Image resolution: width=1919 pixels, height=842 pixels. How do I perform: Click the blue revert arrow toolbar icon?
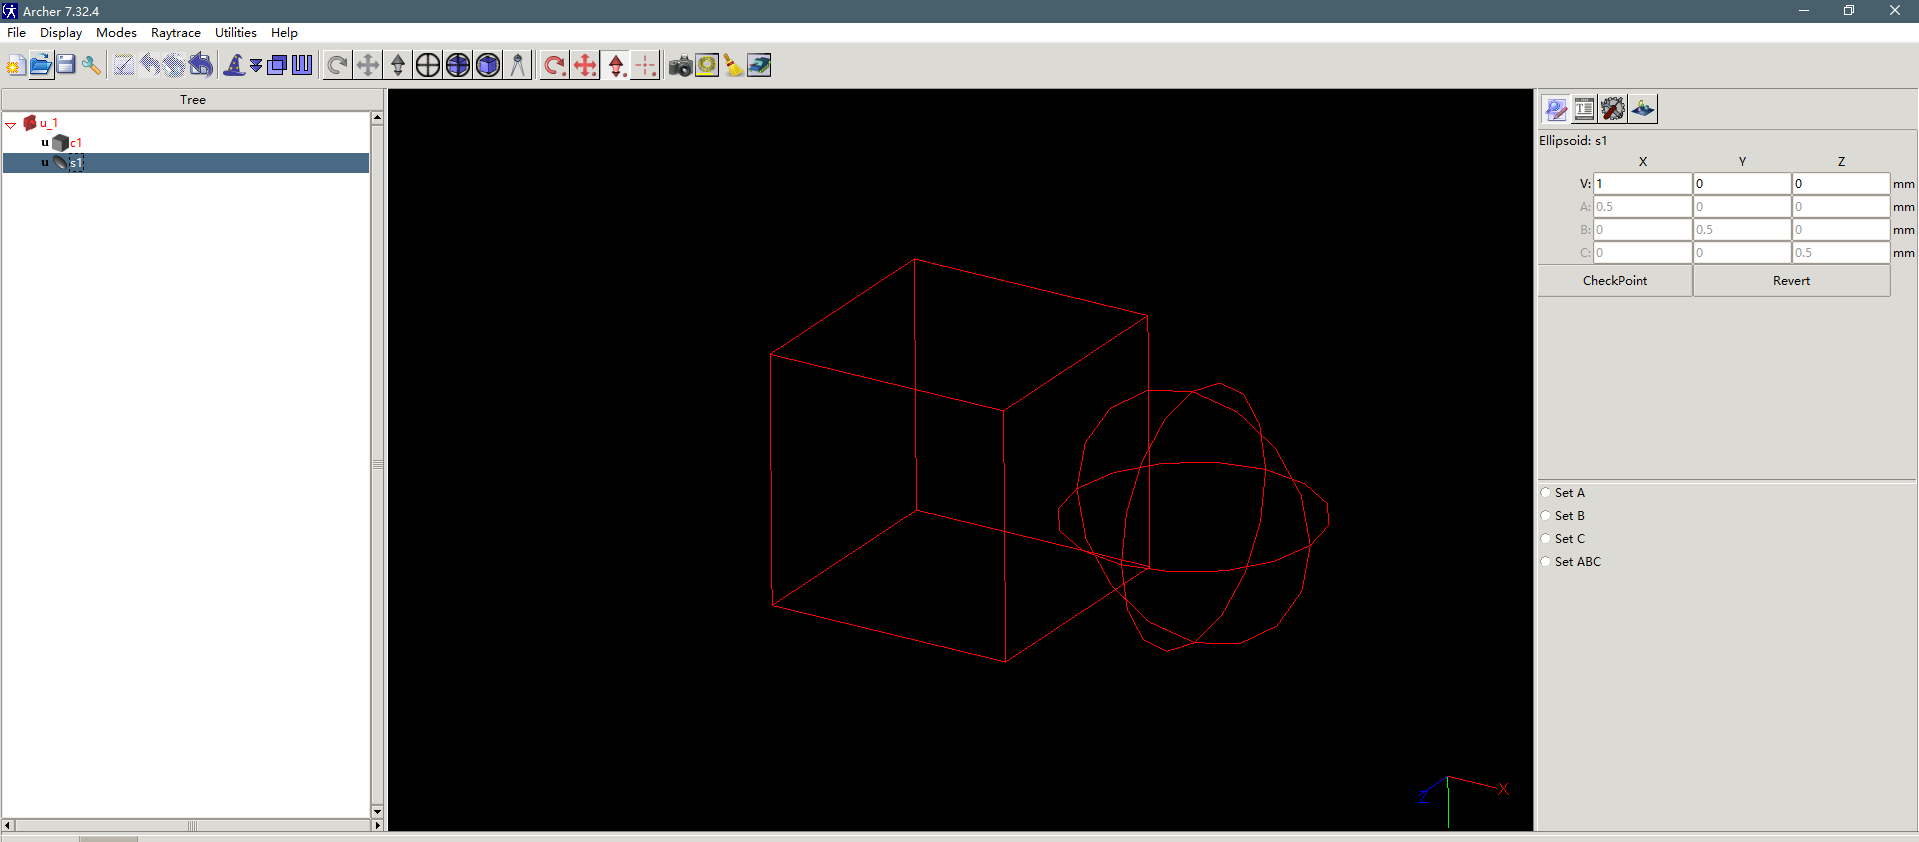click(201, 66)
